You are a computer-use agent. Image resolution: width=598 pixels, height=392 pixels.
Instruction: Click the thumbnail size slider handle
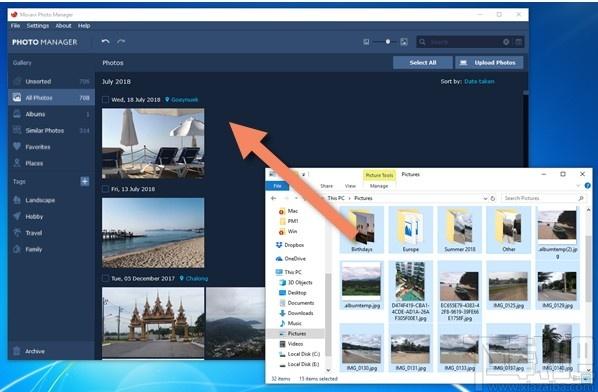[388, 42]
